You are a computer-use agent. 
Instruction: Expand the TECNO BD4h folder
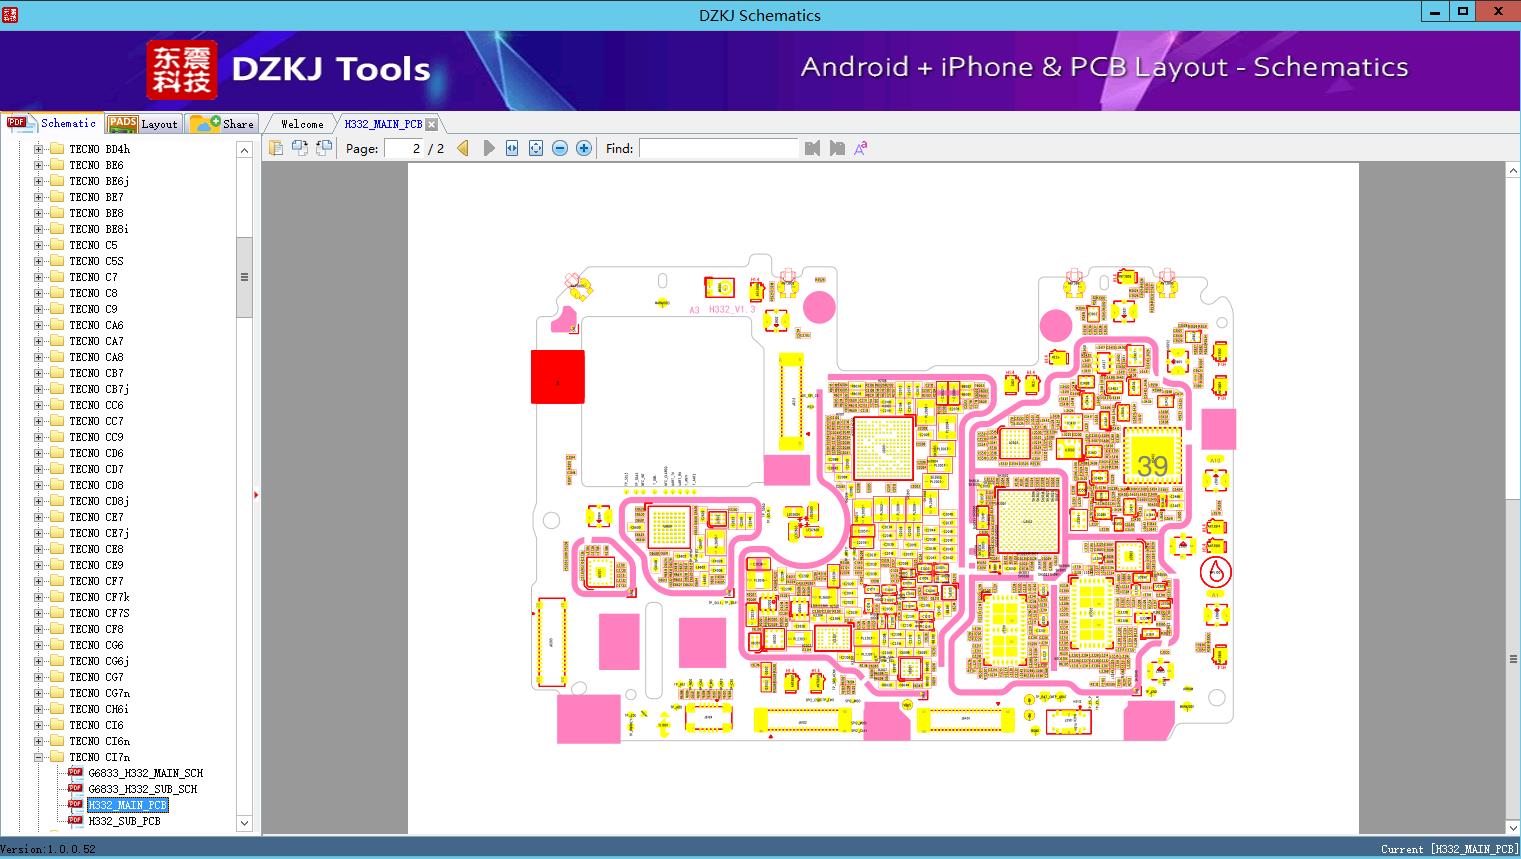38,149
